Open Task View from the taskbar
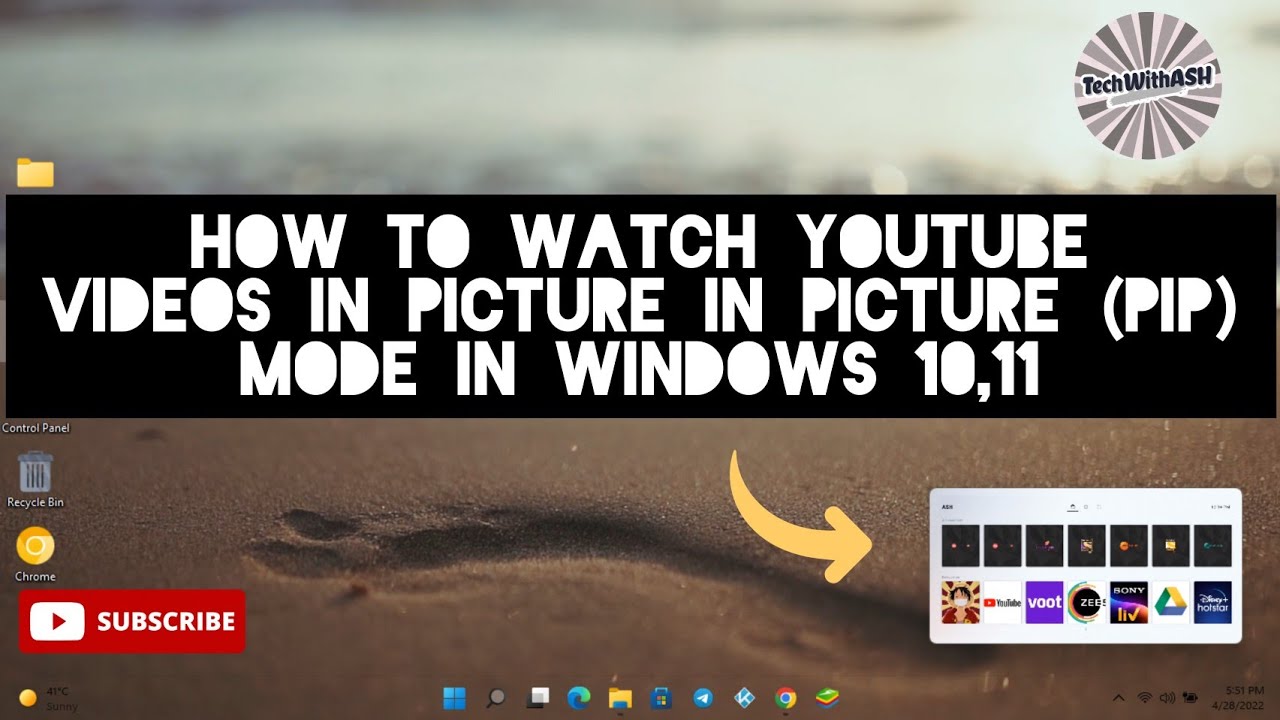This screenshot has height=720, width=1280. [x=539, y=697]
